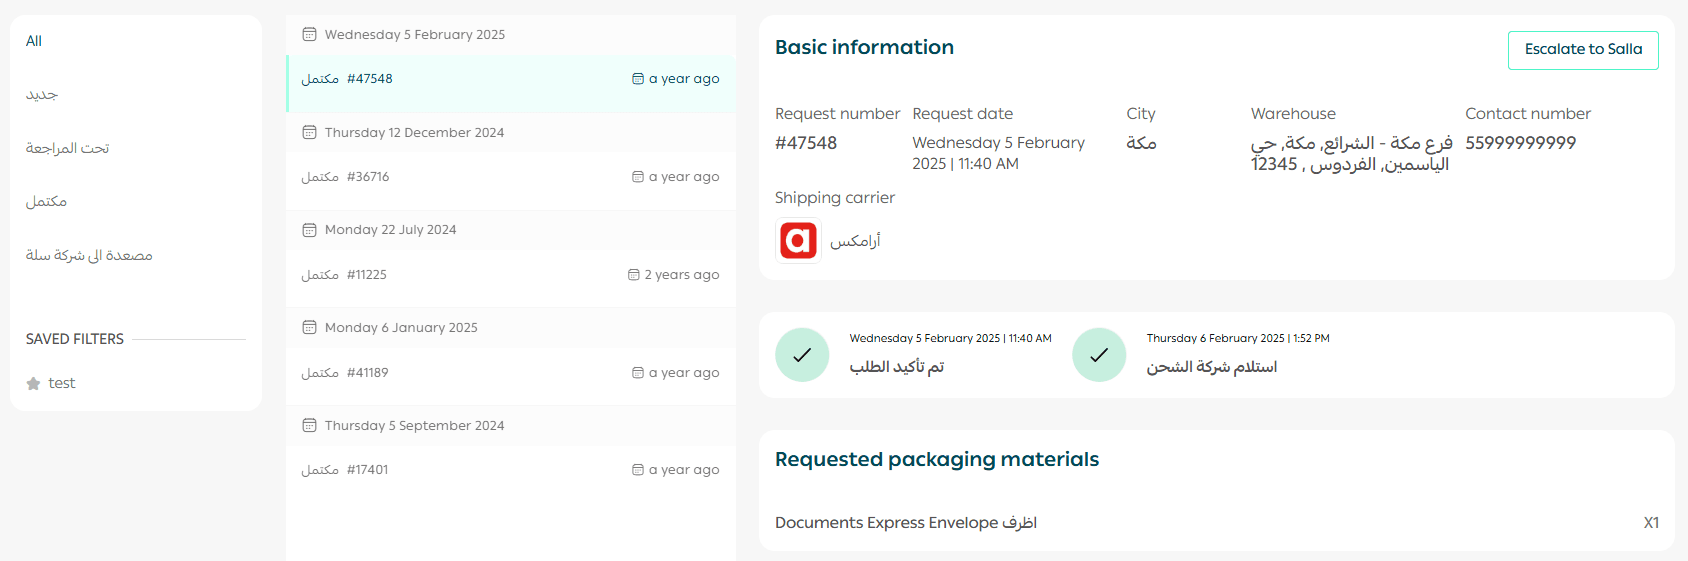1688x561 pixels.
Task: Click the checkmark icon for تم تأكيد الطلب
Action: point(802,355)
